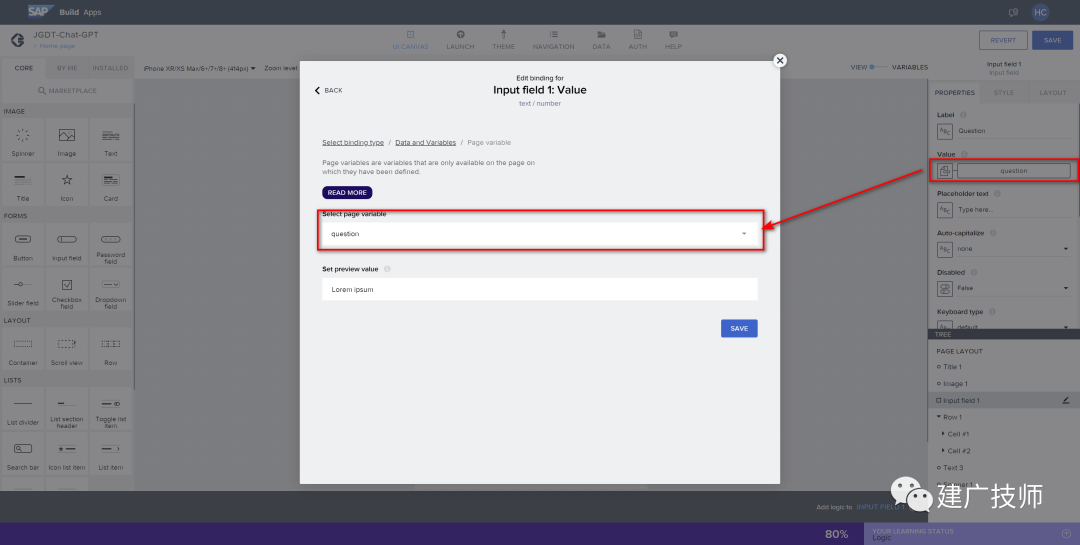Click Save button in binding dialog
This screenshot has height=545, width=1080.
click(739, 329)
